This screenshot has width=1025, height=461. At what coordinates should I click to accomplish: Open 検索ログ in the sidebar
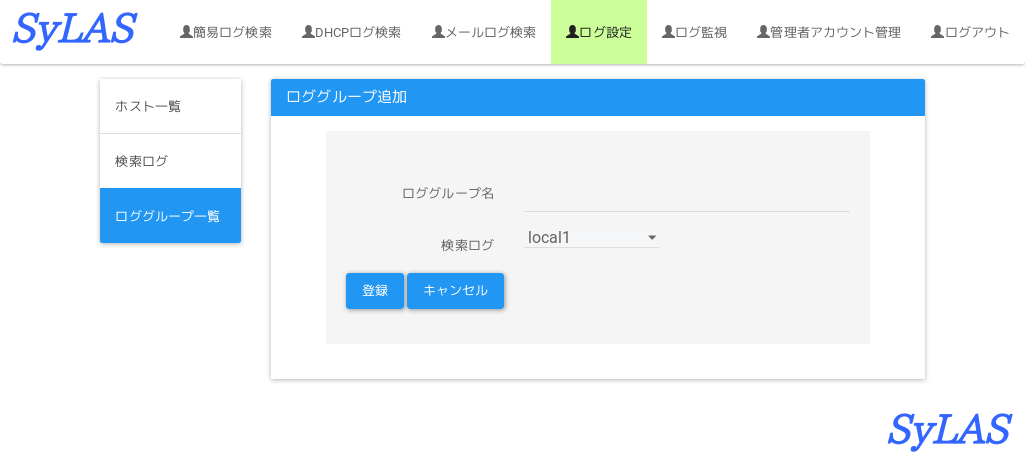click(x=171, y=161)
